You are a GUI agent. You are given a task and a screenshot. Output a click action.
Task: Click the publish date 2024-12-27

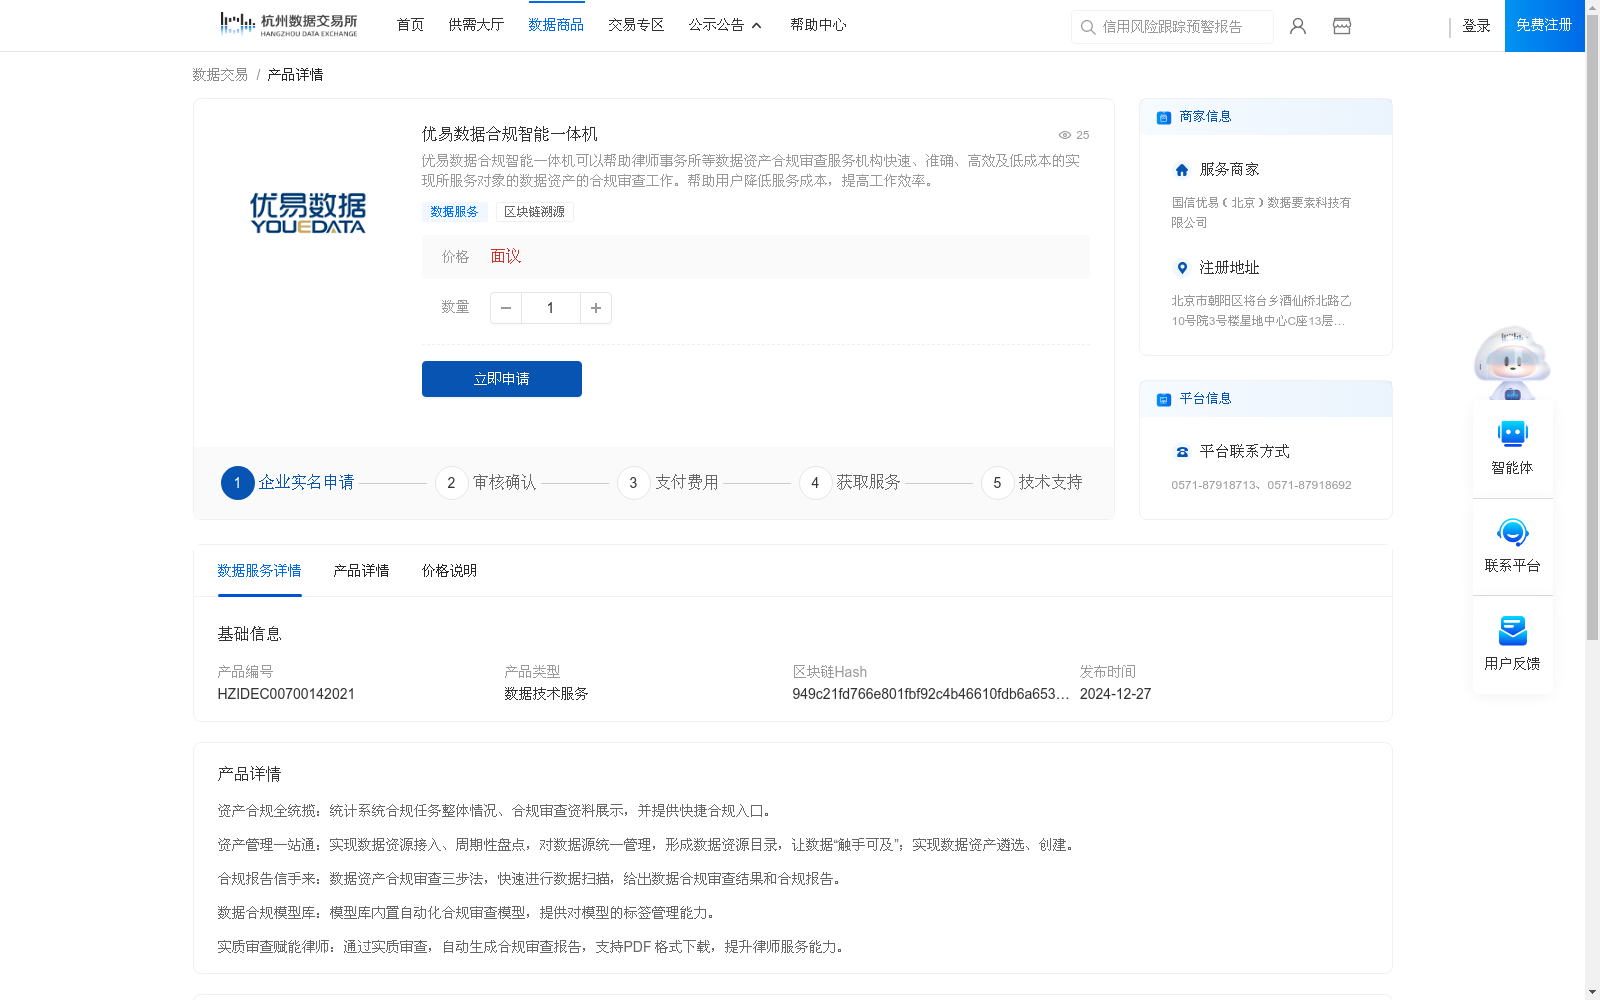[x=1115, y=694]
